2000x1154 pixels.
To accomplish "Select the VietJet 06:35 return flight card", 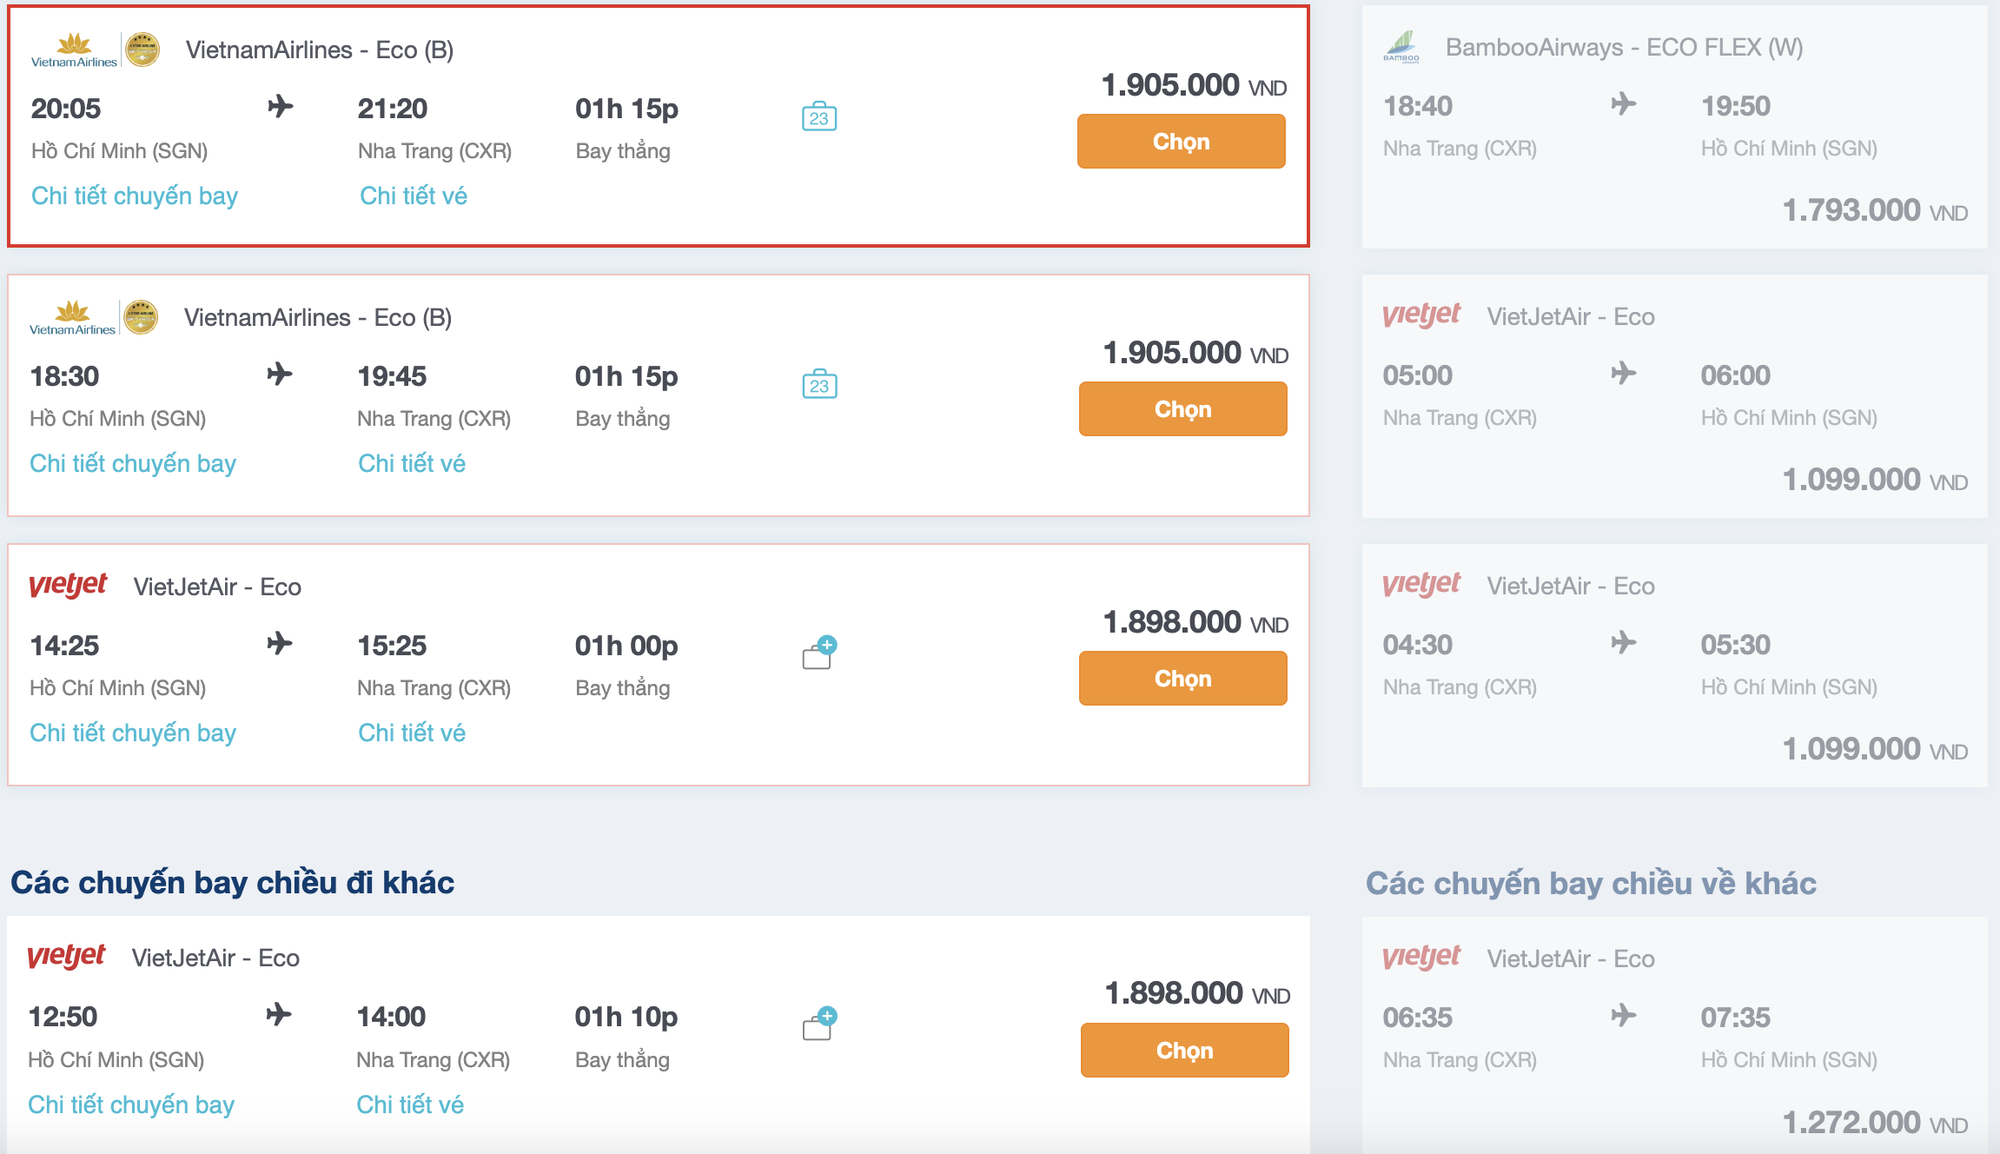I will pos(1674,1035).
